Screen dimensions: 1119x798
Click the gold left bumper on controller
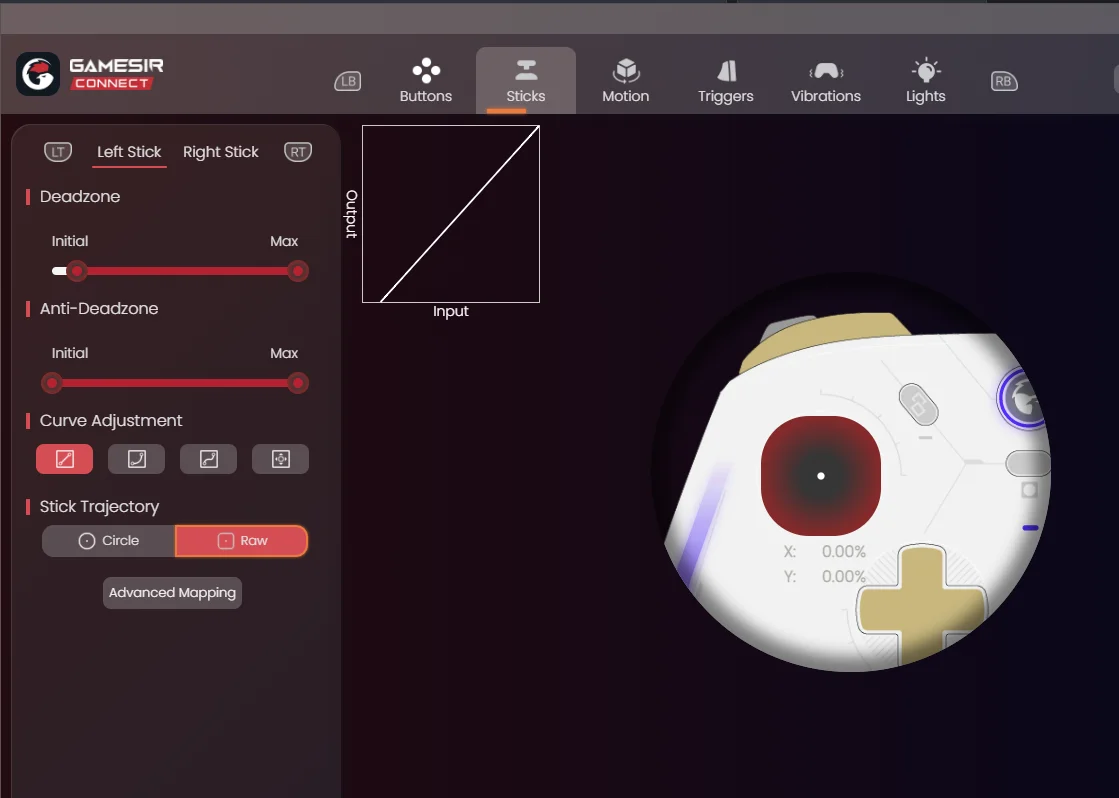[824, 339]
